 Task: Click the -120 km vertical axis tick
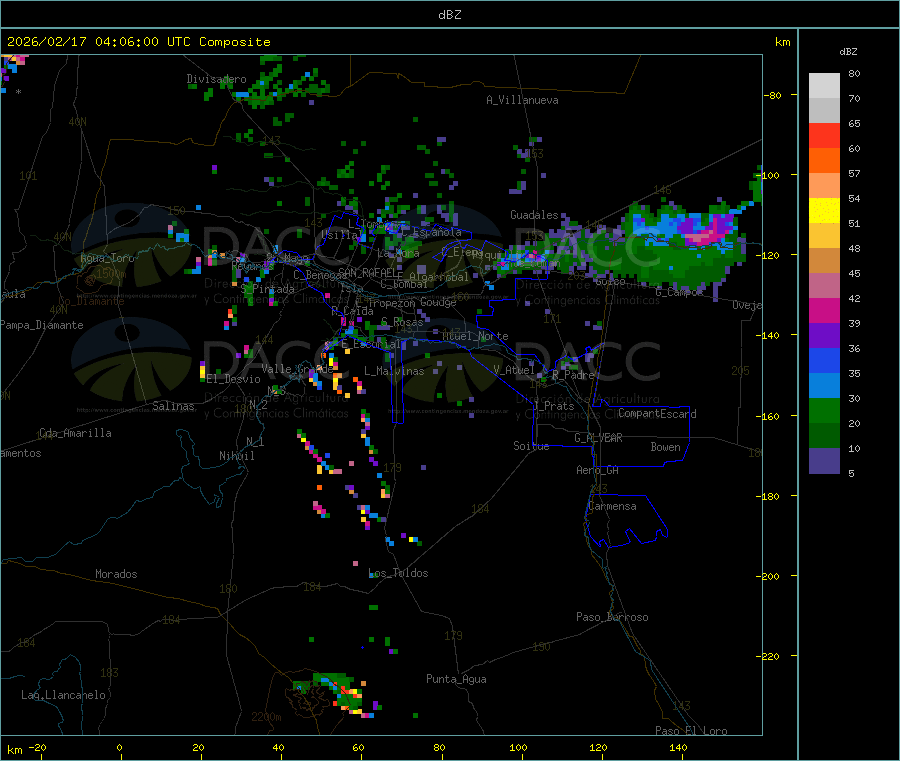coord(769,255)
